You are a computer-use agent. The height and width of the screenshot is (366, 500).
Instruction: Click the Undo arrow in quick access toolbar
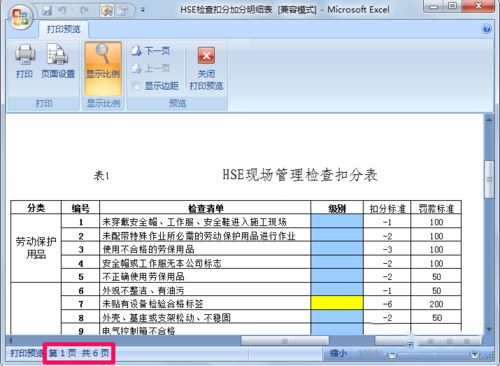pyautogui.click(x=62, y=10)
